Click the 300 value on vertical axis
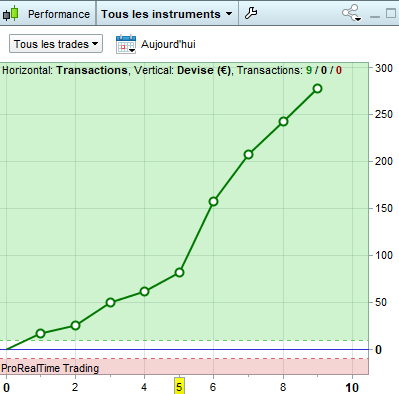399x394 pixels. (384, 68)
